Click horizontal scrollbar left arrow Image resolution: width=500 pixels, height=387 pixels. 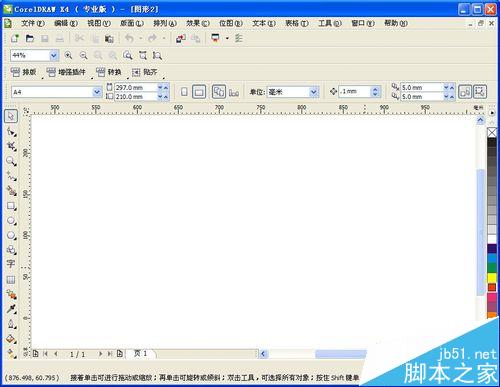(x=263, y=354)
